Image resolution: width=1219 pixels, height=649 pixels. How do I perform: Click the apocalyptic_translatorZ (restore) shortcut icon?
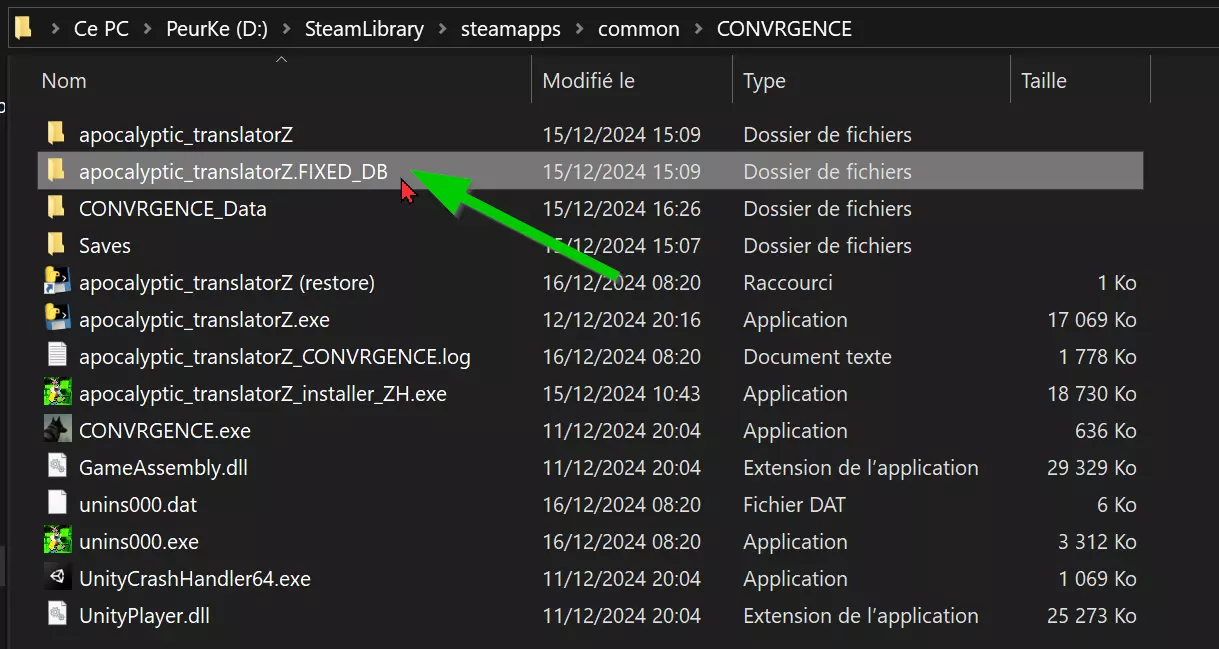pyautogui.click(x=57, y=282)
